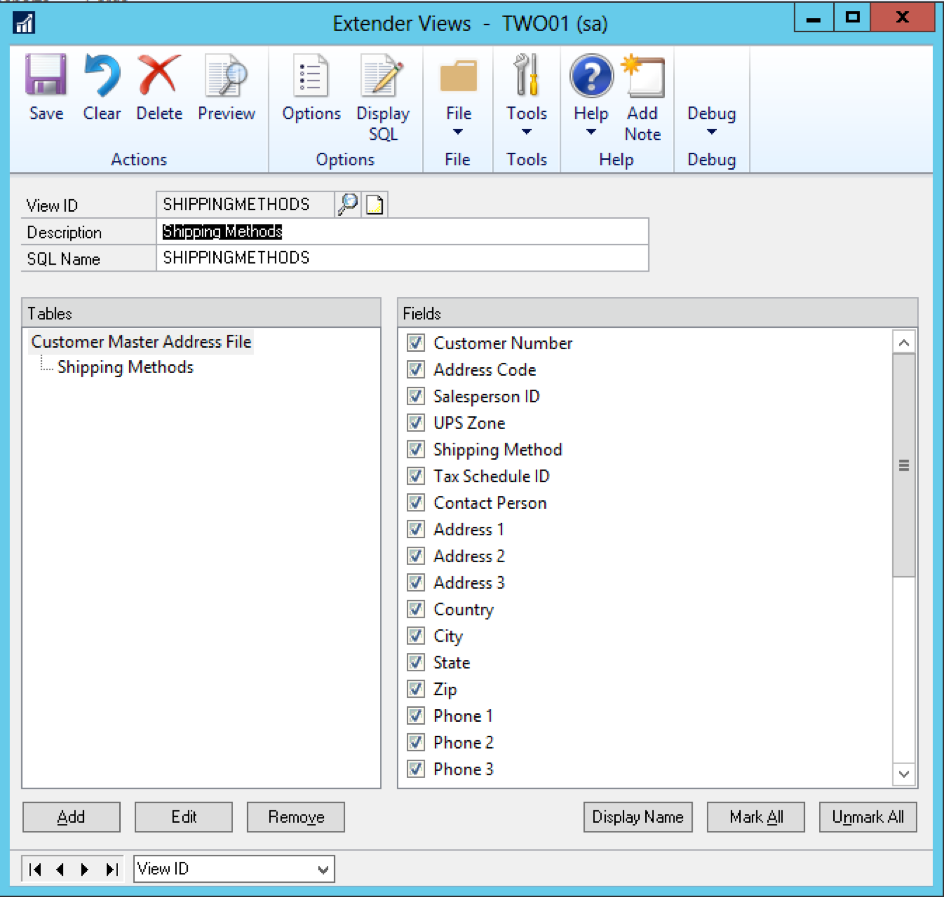Toggle the Tax Schedule ID checkbox
944x897 pixels.
pos(415,476)
